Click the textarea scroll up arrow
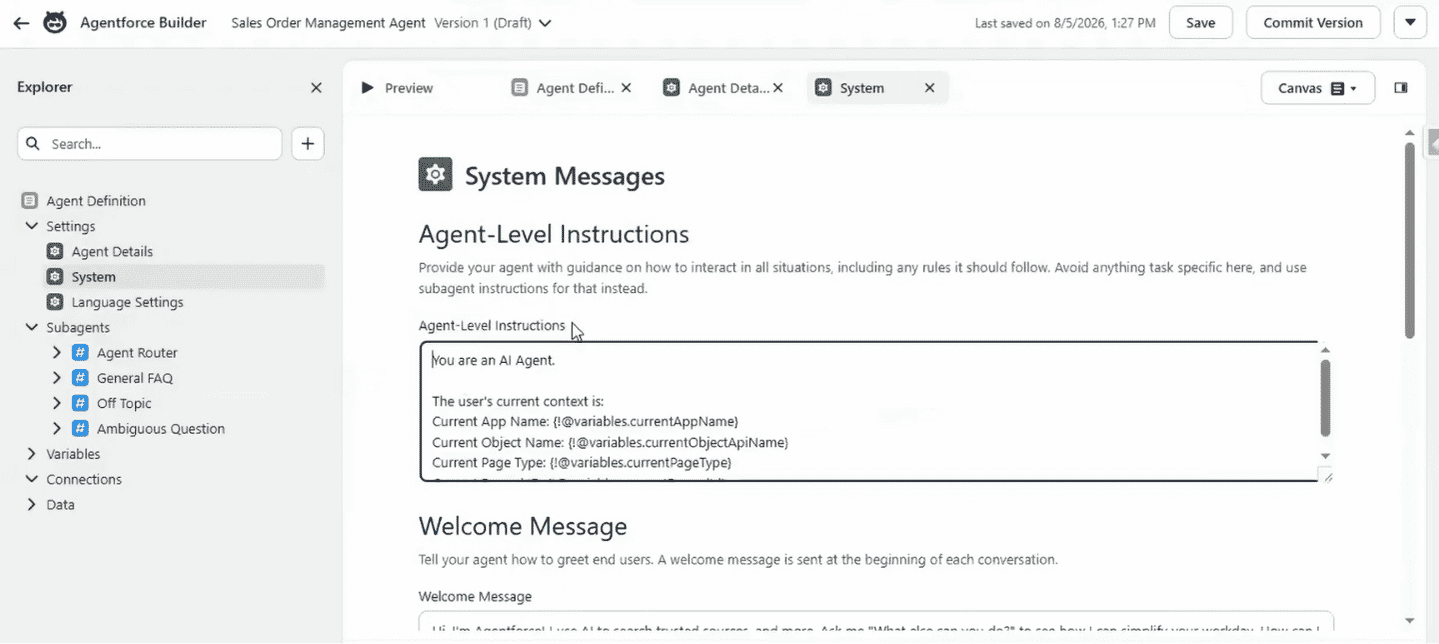This screenshot has width=1439, height=644. pos(1325,350)
